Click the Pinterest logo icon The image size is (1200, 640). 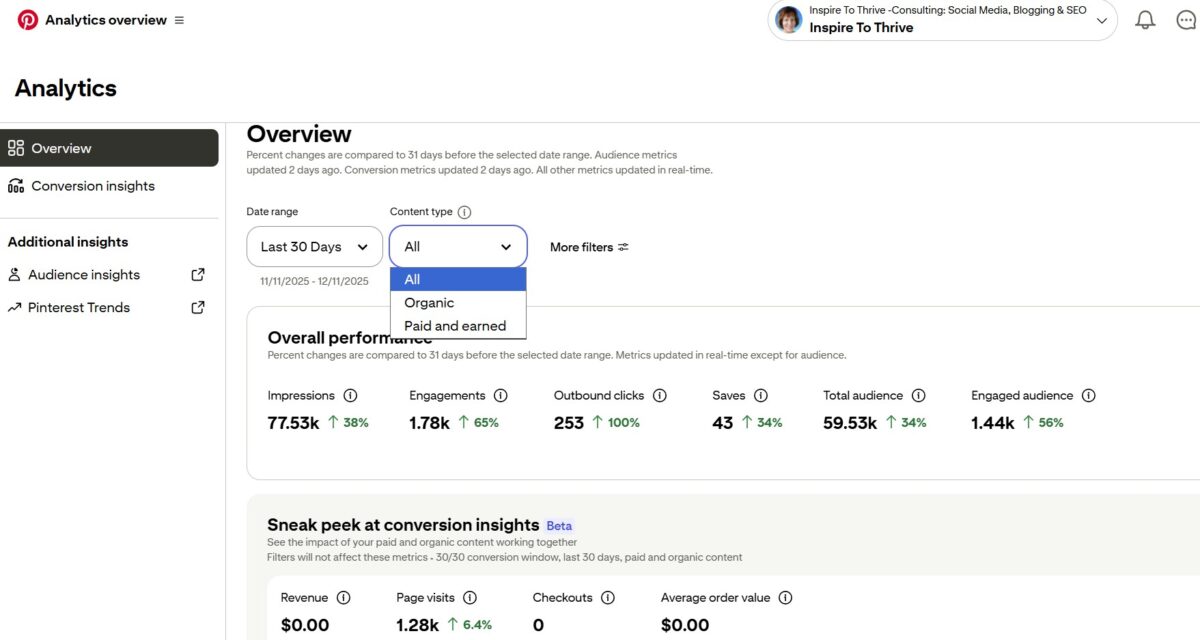pyautogui.click(x=27, y=18)
